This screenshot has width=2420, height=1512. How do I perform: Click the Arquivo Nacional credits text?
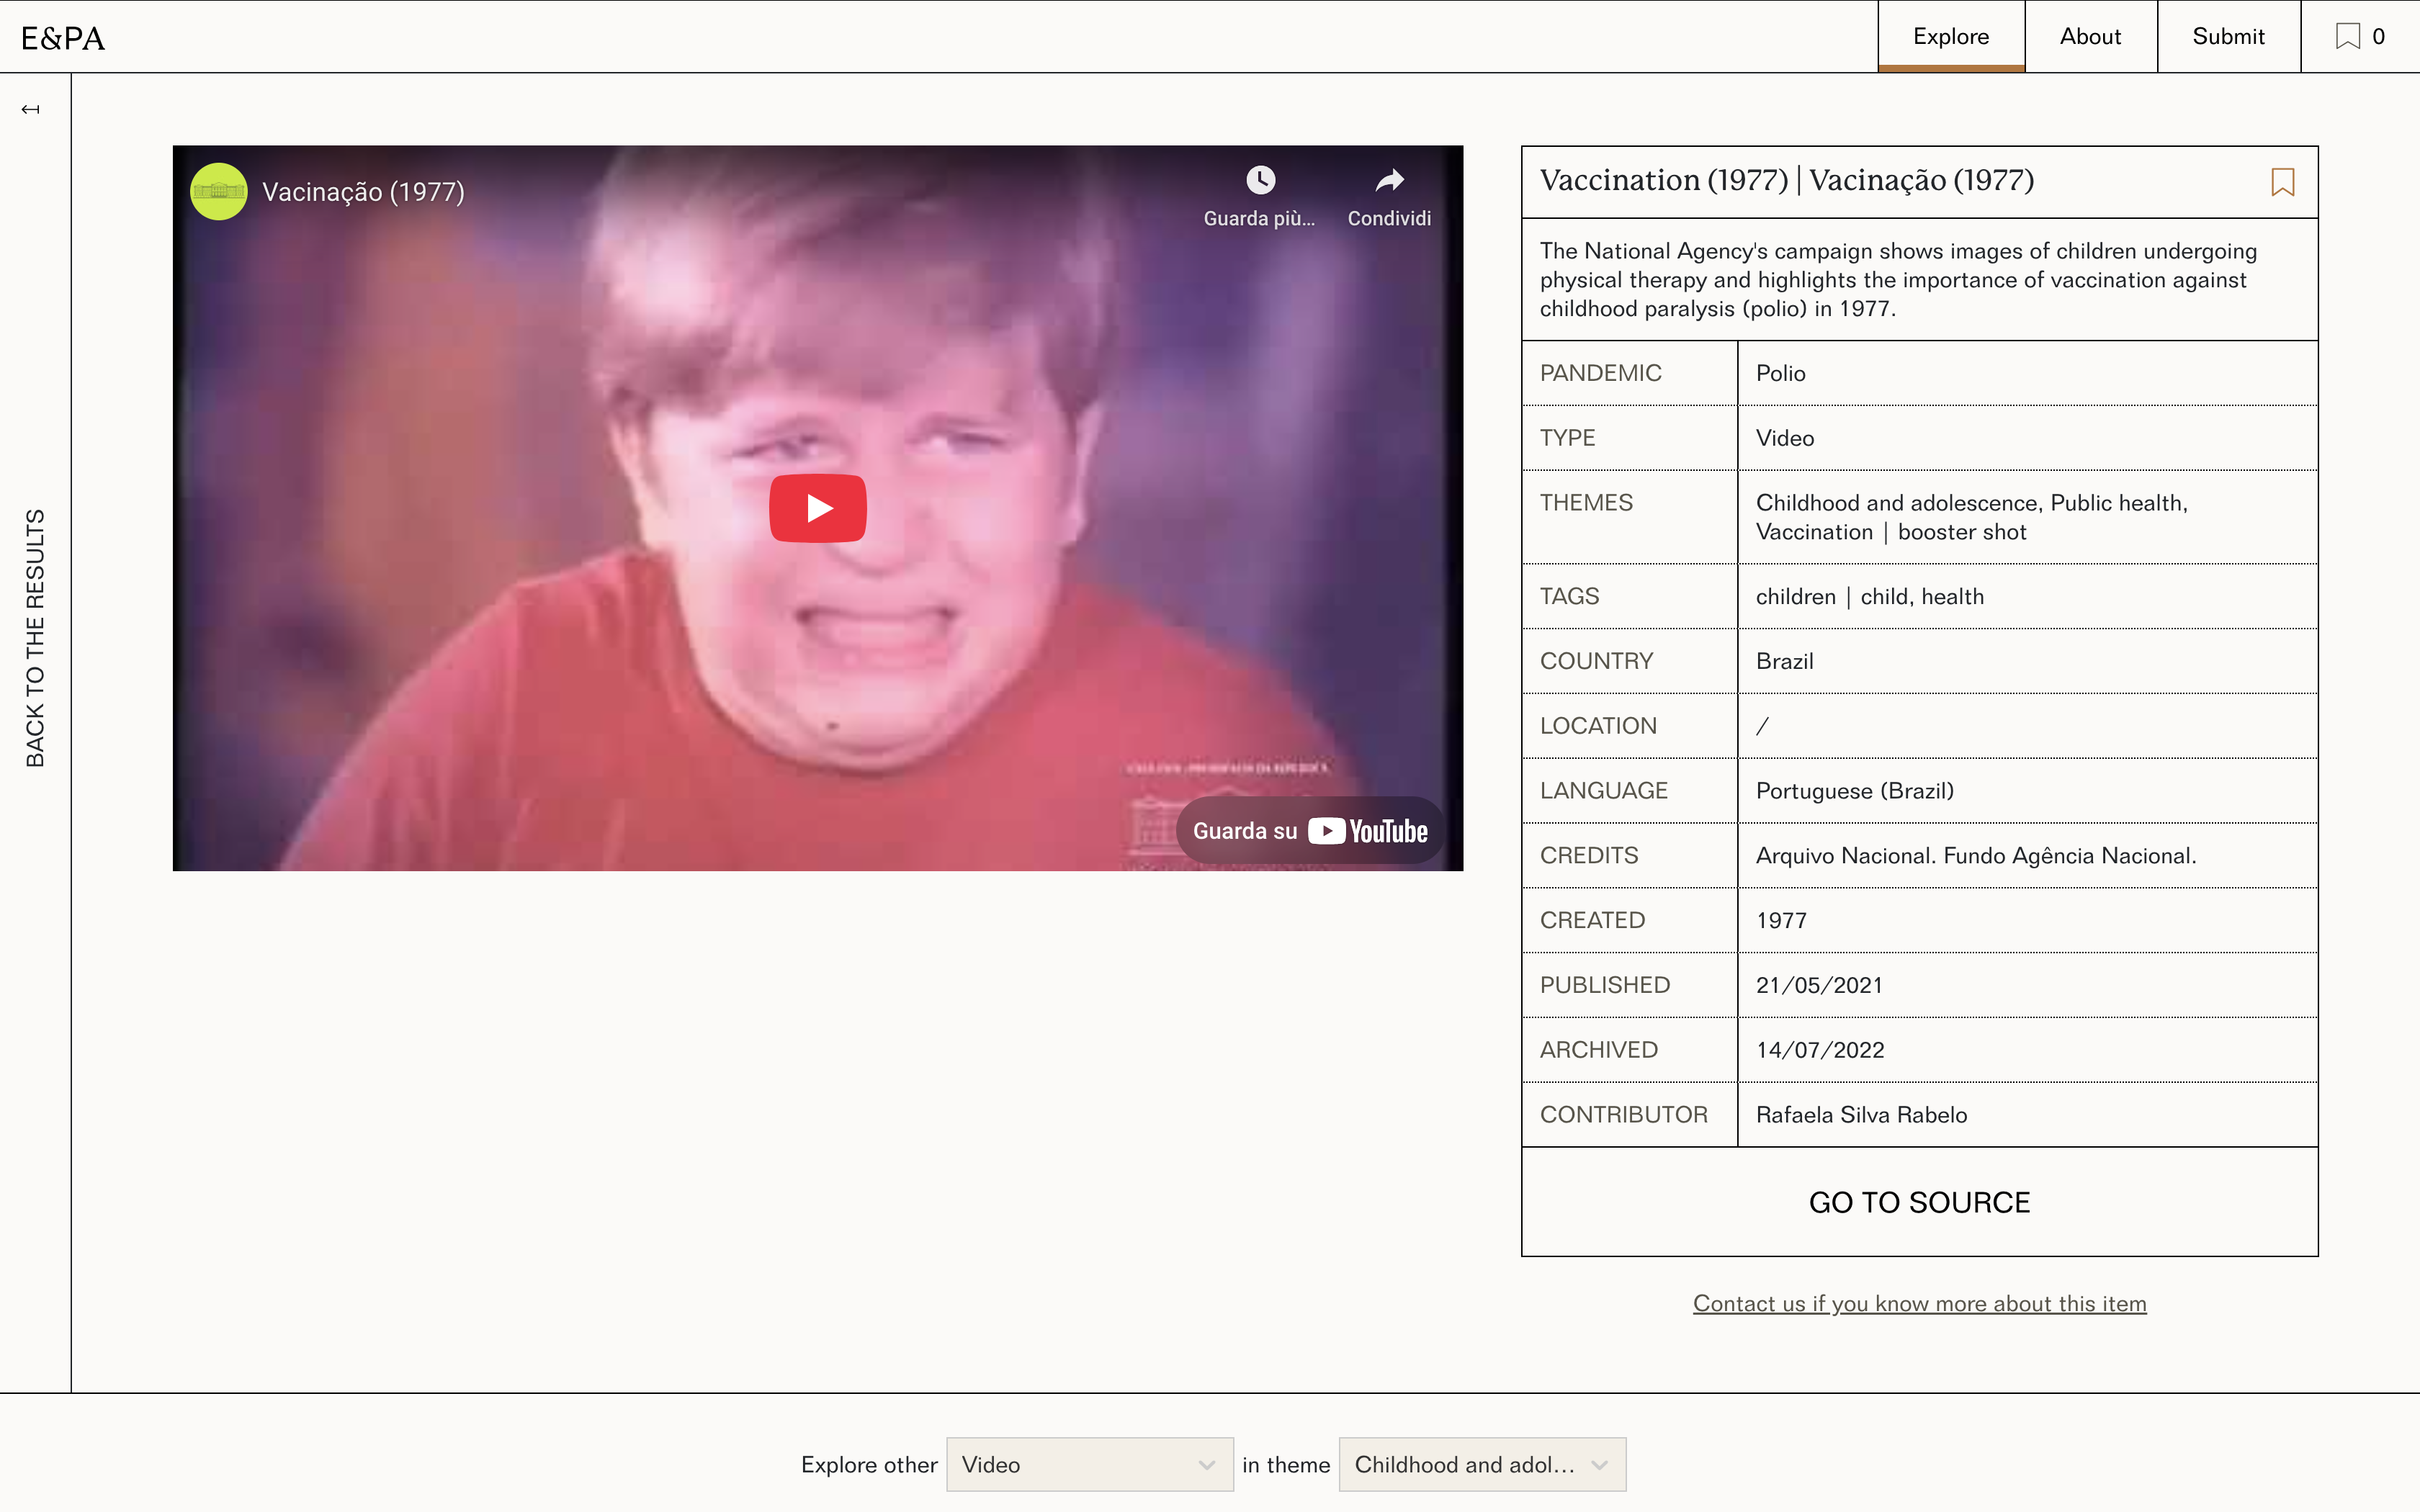click(1976, 856)
